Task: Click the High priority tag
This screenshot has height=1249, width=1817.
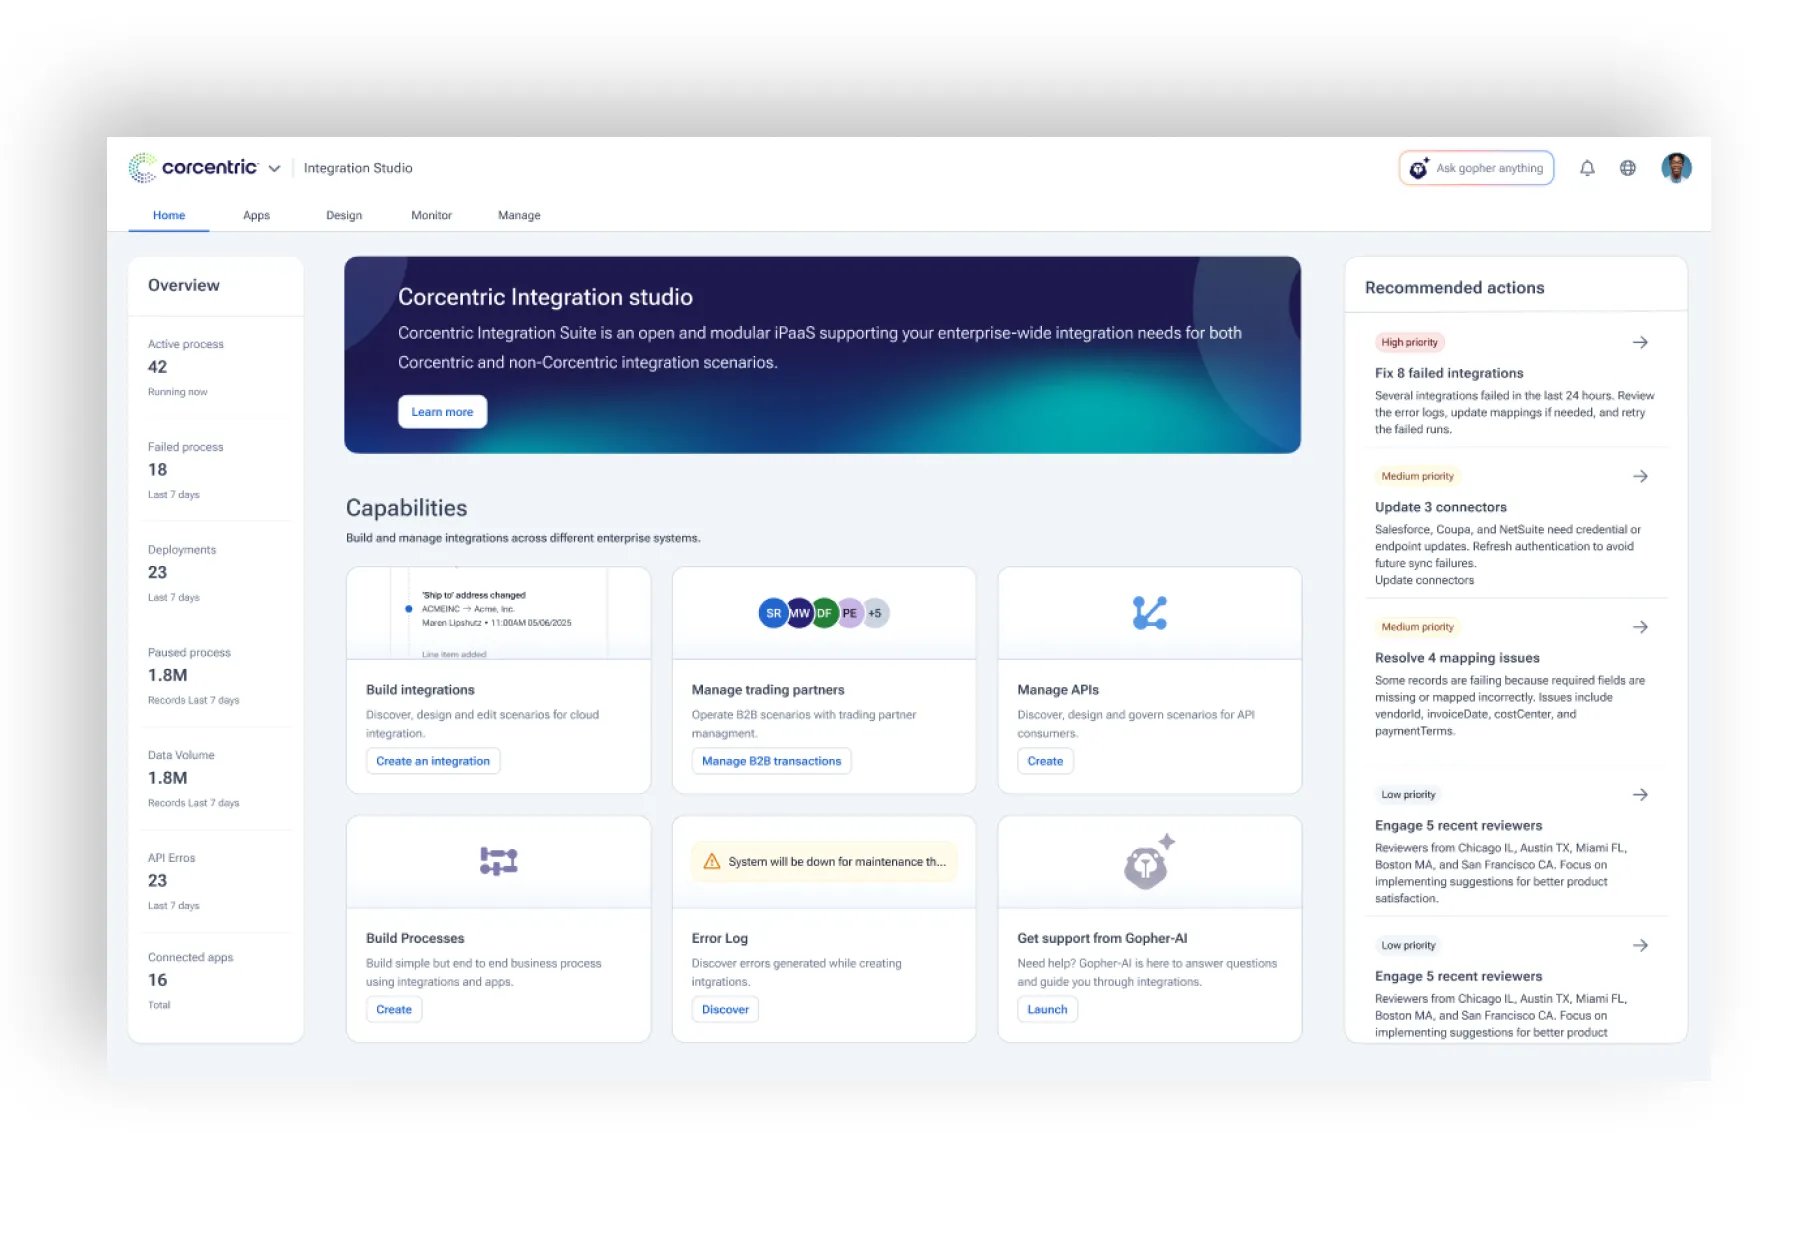Action: point(1409,342)
